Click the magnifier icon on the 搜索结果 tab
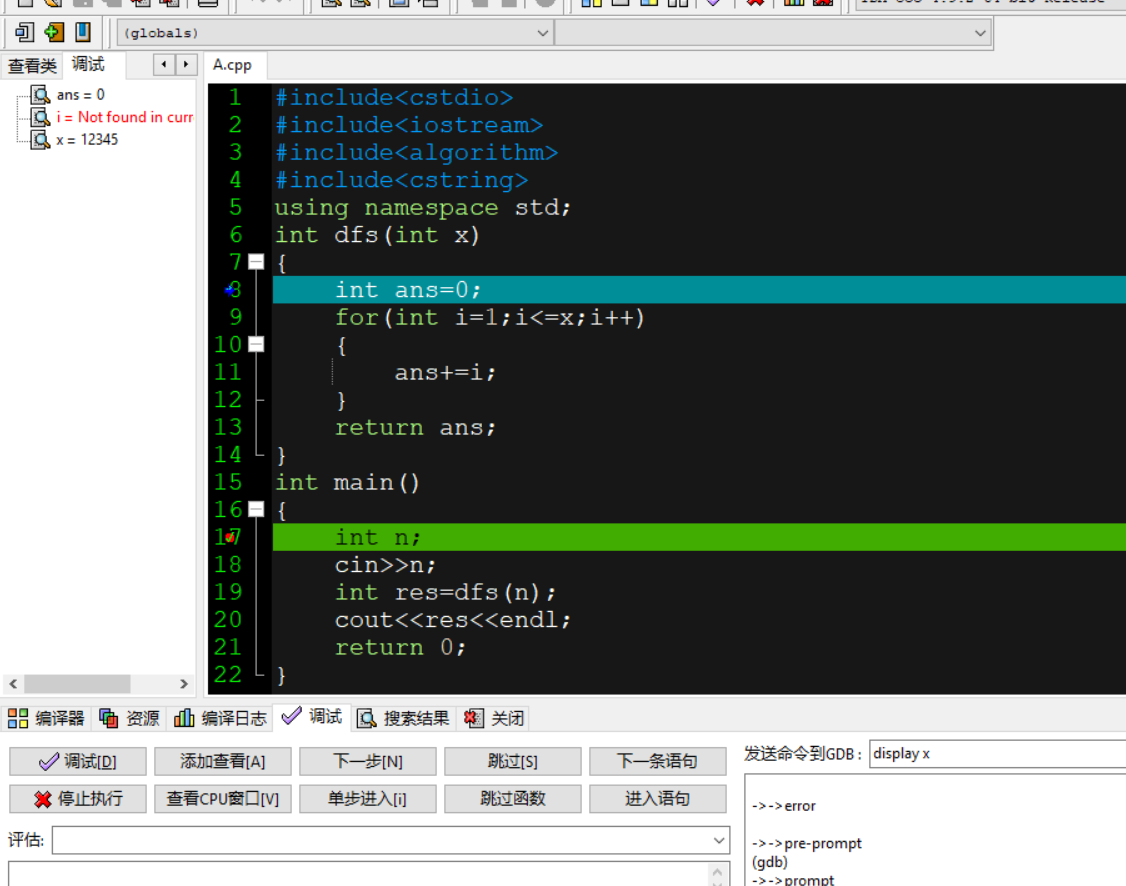The height and width of the screenshot is (886, 1126). tap(366, 717)
